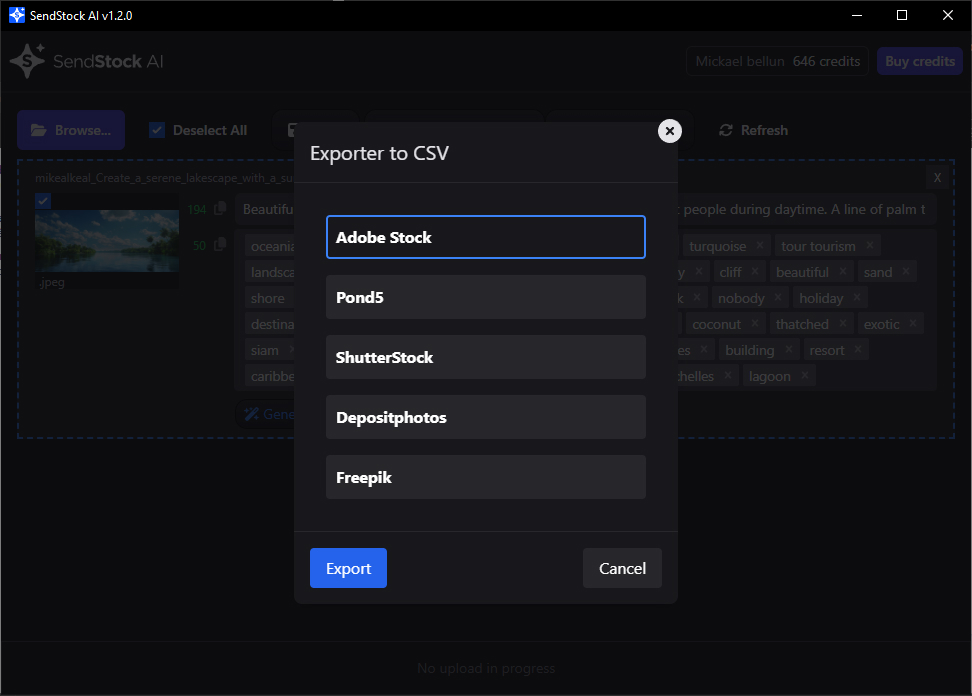Click Buy credits button

coord(920,61)
